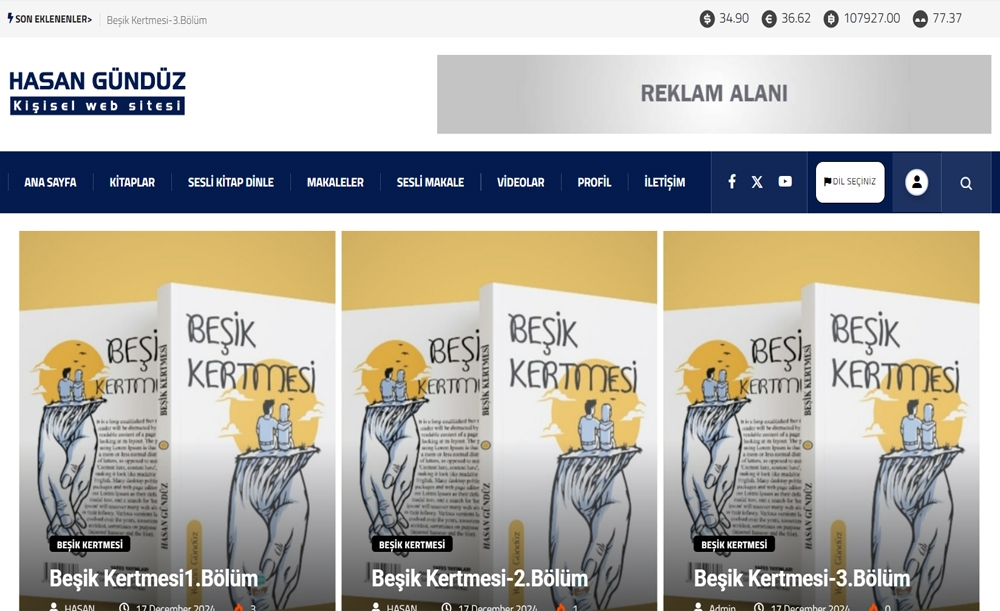
Task: Click the euro exchange rate icon
Action: pos(769,19)
